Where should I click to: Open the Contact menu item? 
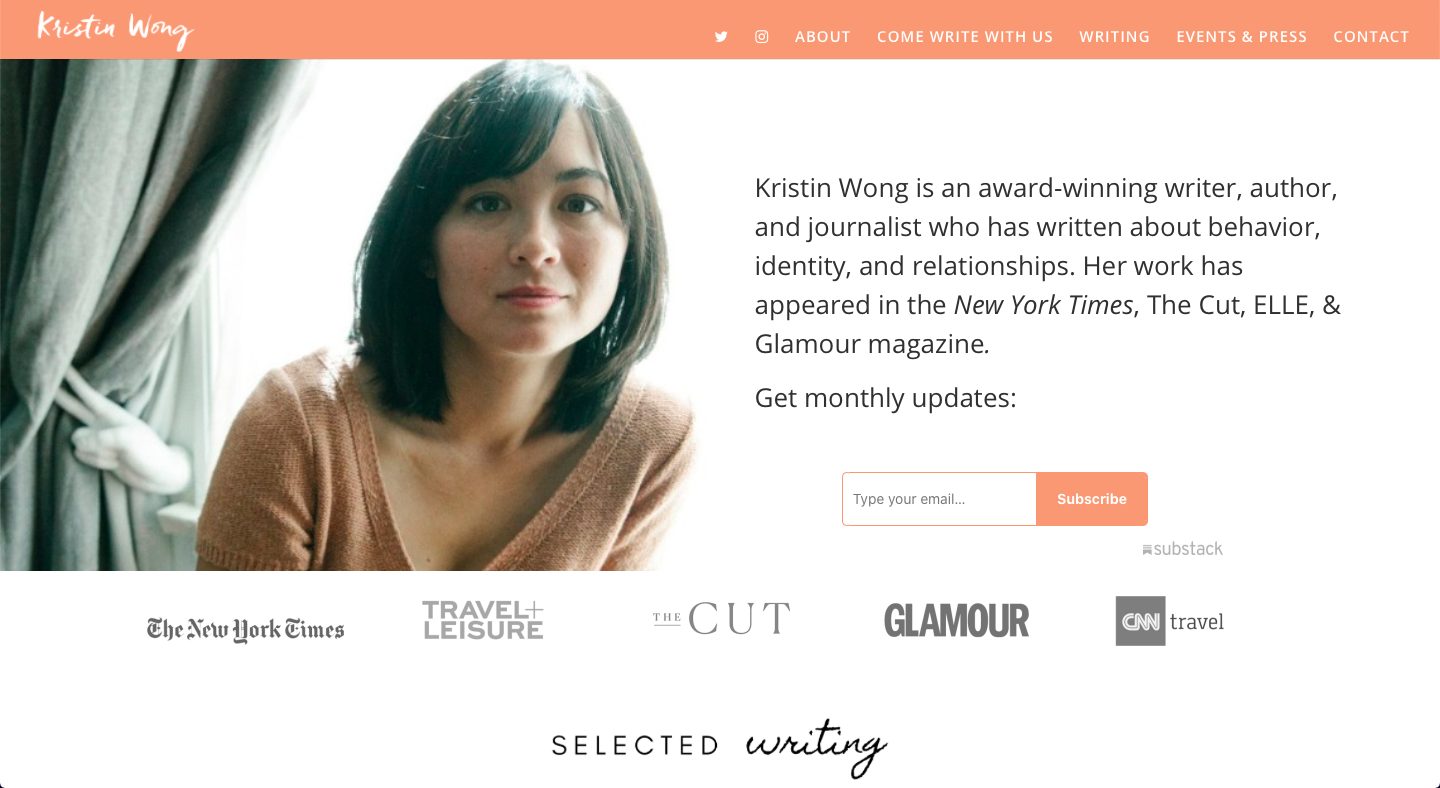[1371, 37]
